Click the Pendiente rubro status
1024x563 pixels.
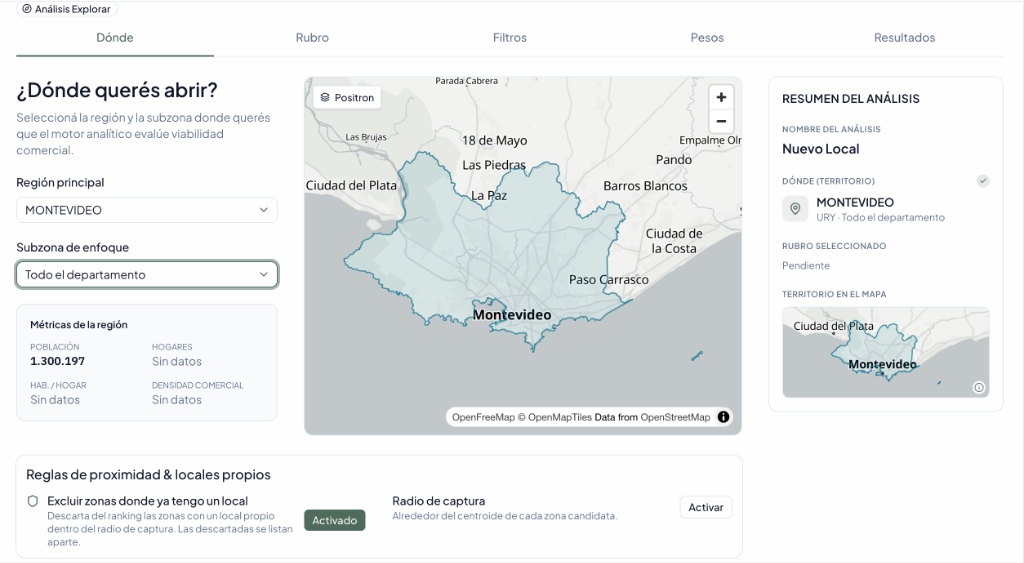(x=806, y=266)
